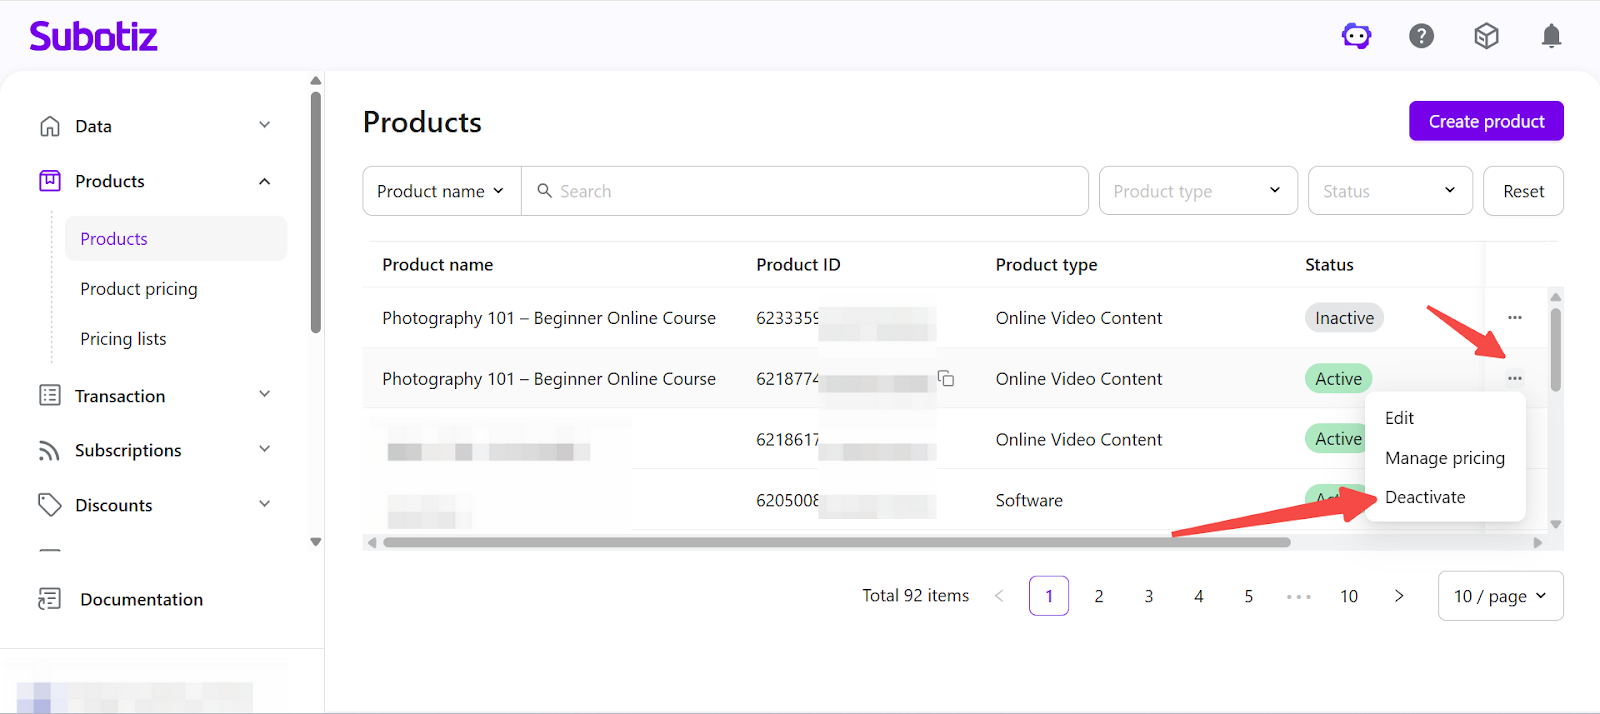Select Edit from the row menu
The height and width of the screenshot is (714, 1600).
(1399, 418)
